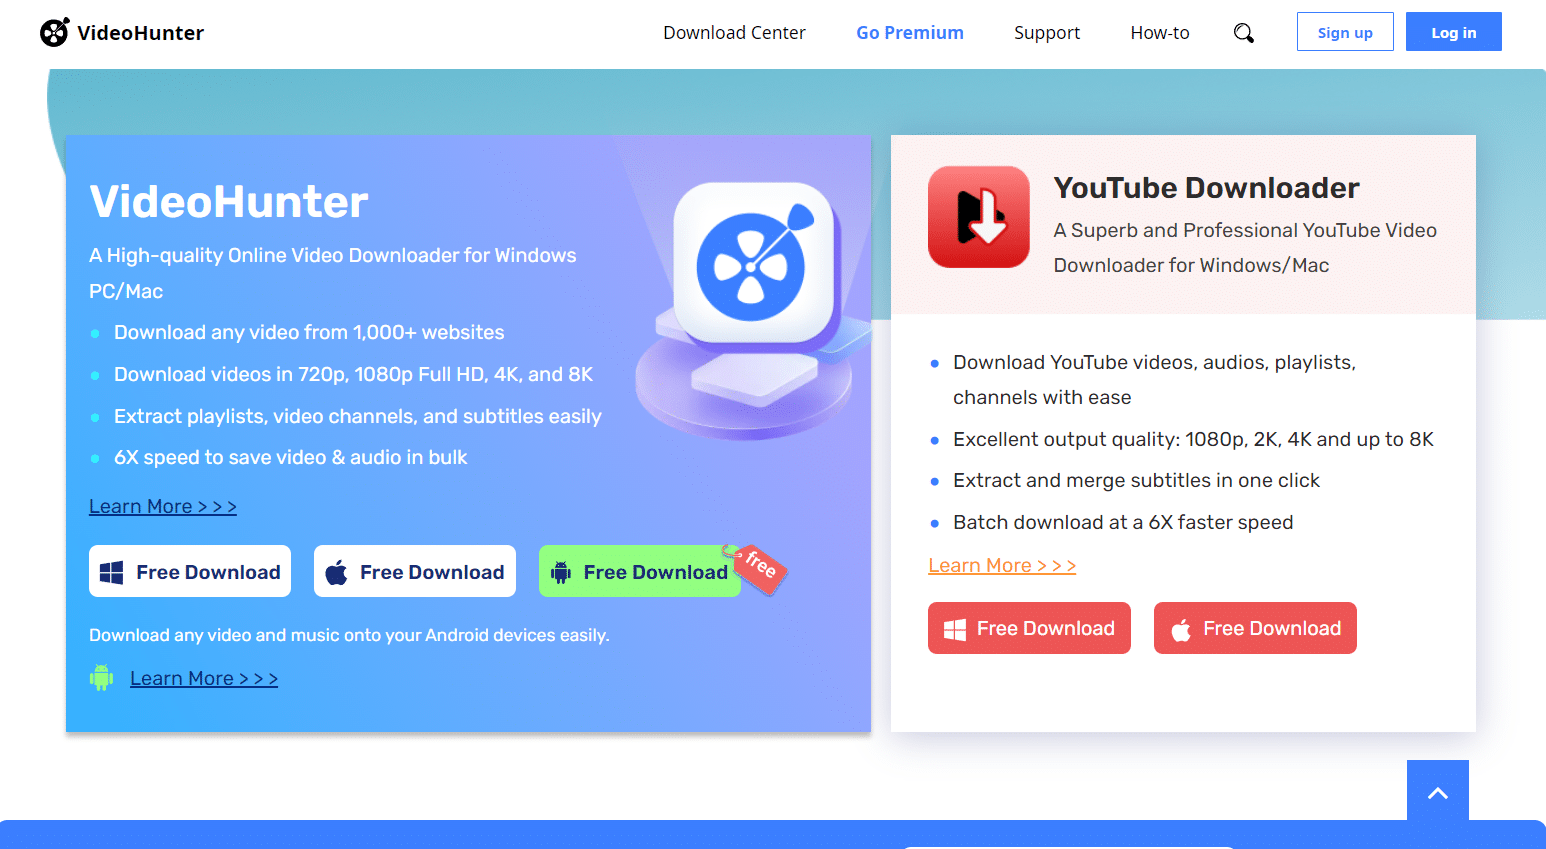Viewport: 1546px width, 849px height.
Task: Download VideoHunter for Mac
Action: (x=415, y=571)
